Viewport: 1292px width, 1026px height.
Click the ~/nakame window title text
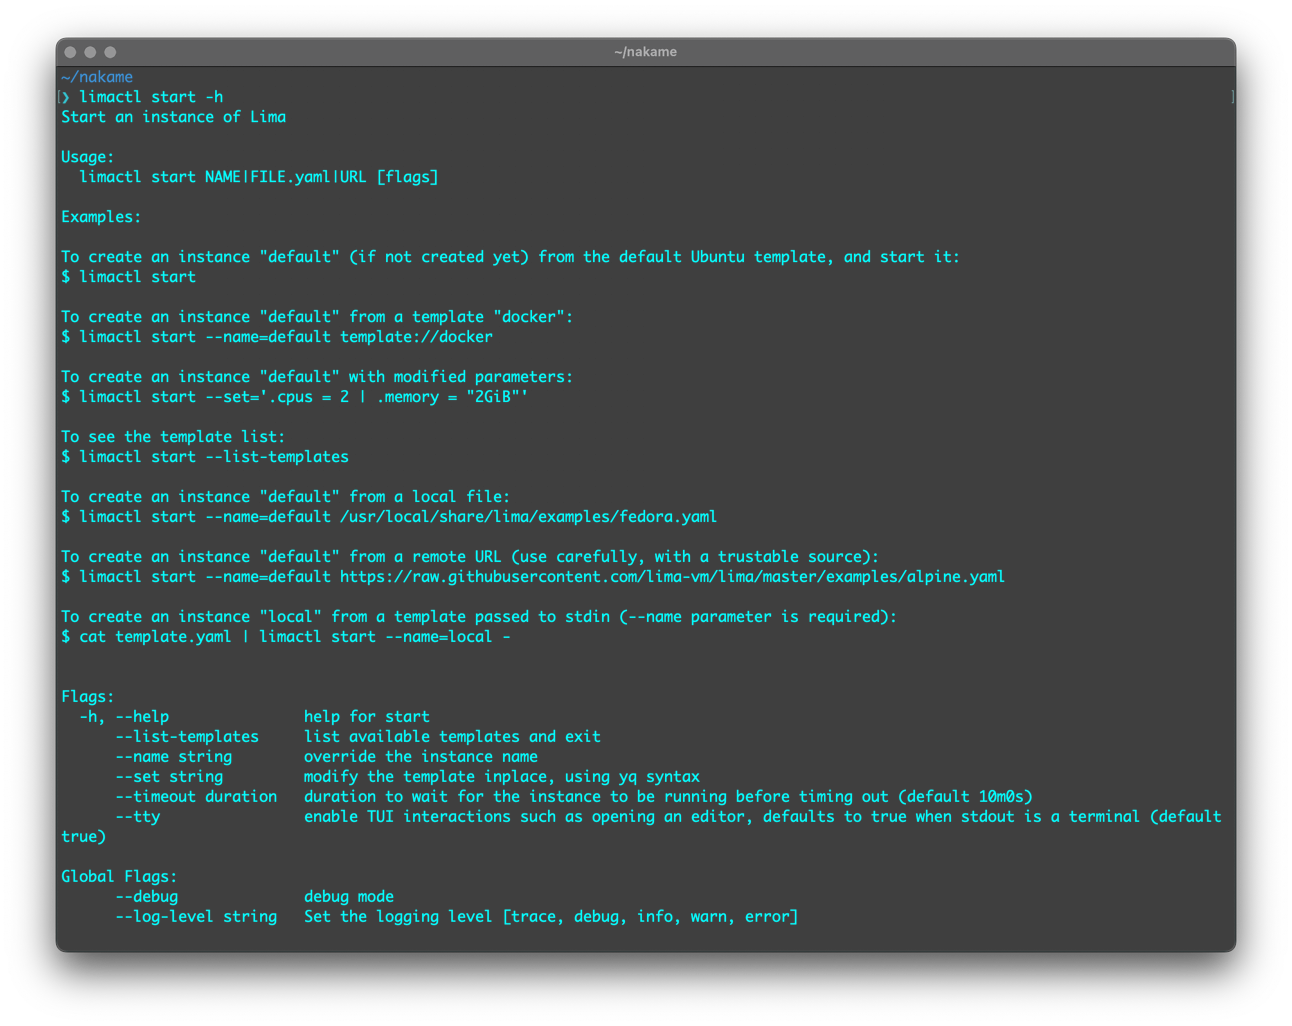pos(645,52)
